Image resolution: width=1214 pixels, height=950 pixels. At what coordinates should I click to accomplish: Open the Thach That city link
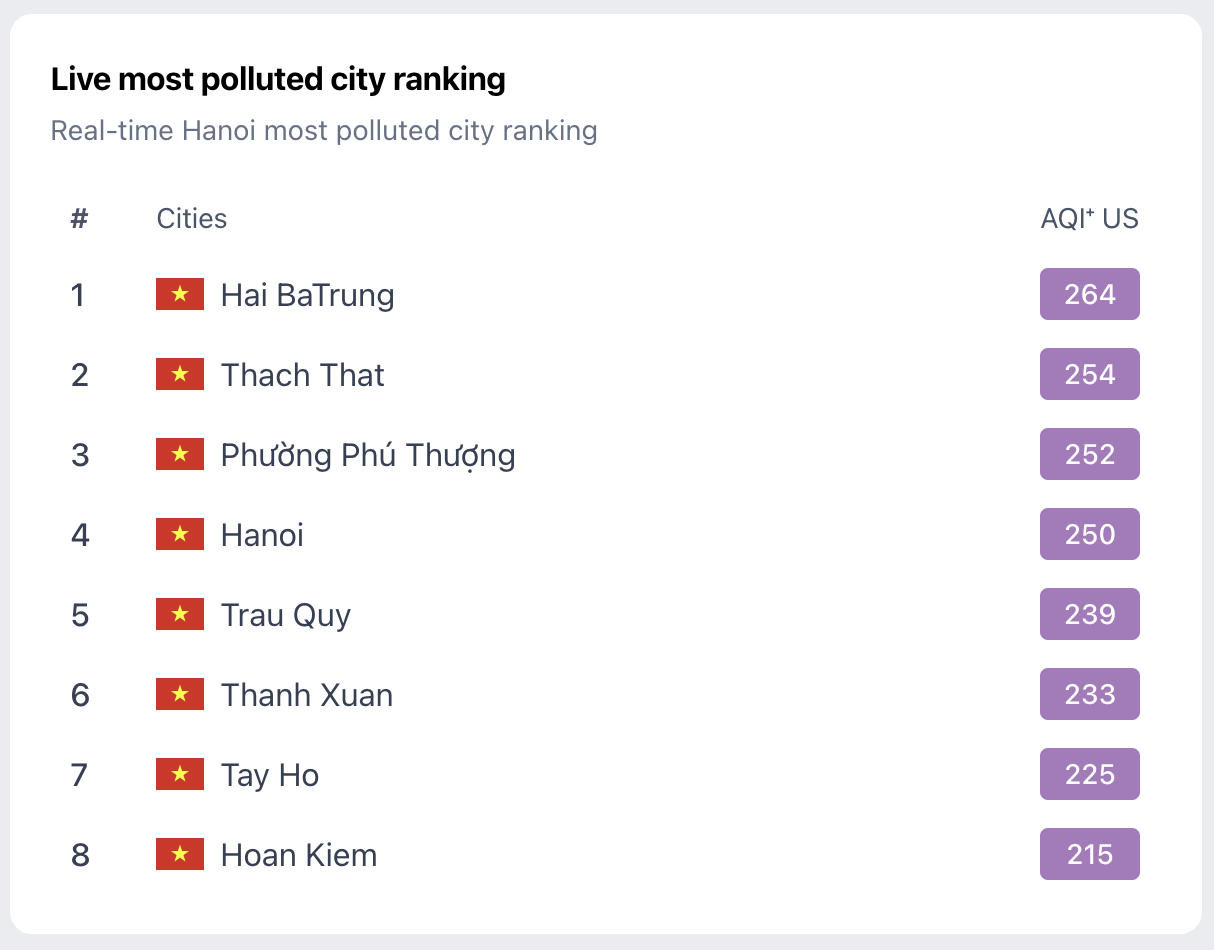click(302, 375)
